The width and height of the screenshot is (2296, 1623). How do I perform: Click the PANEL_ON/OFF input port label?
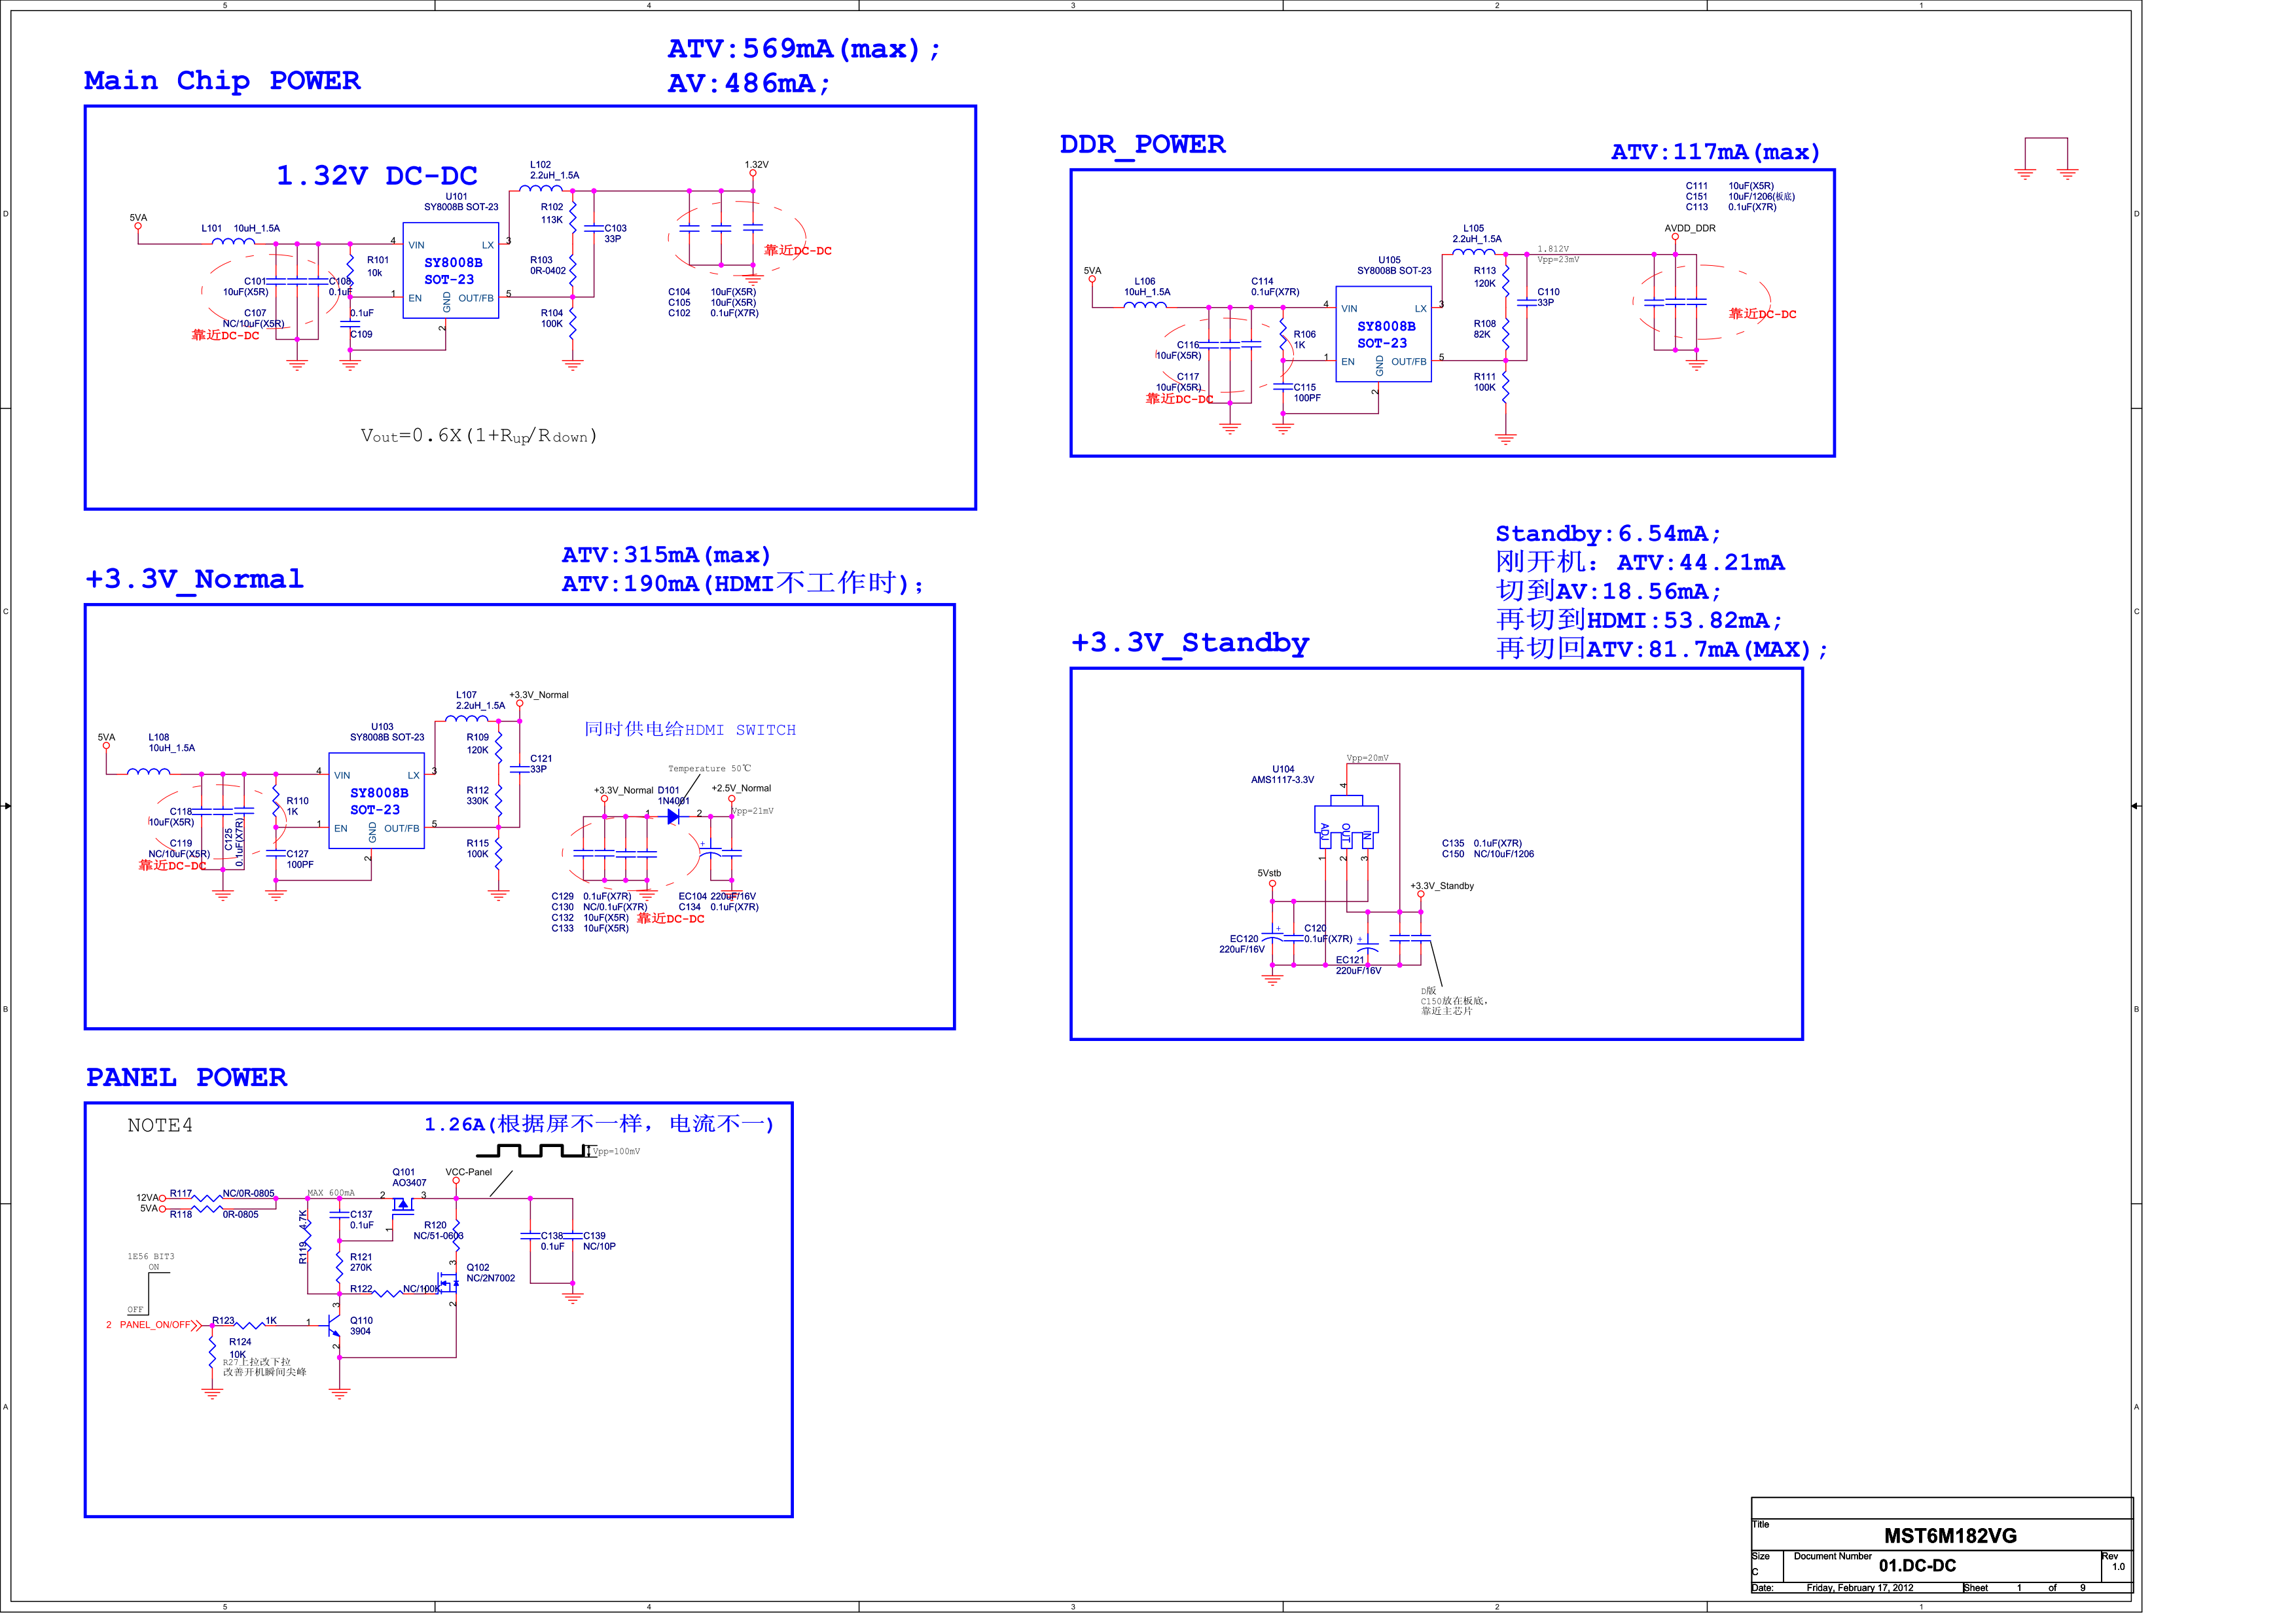pyautogui.click(x=155, y=1324)
